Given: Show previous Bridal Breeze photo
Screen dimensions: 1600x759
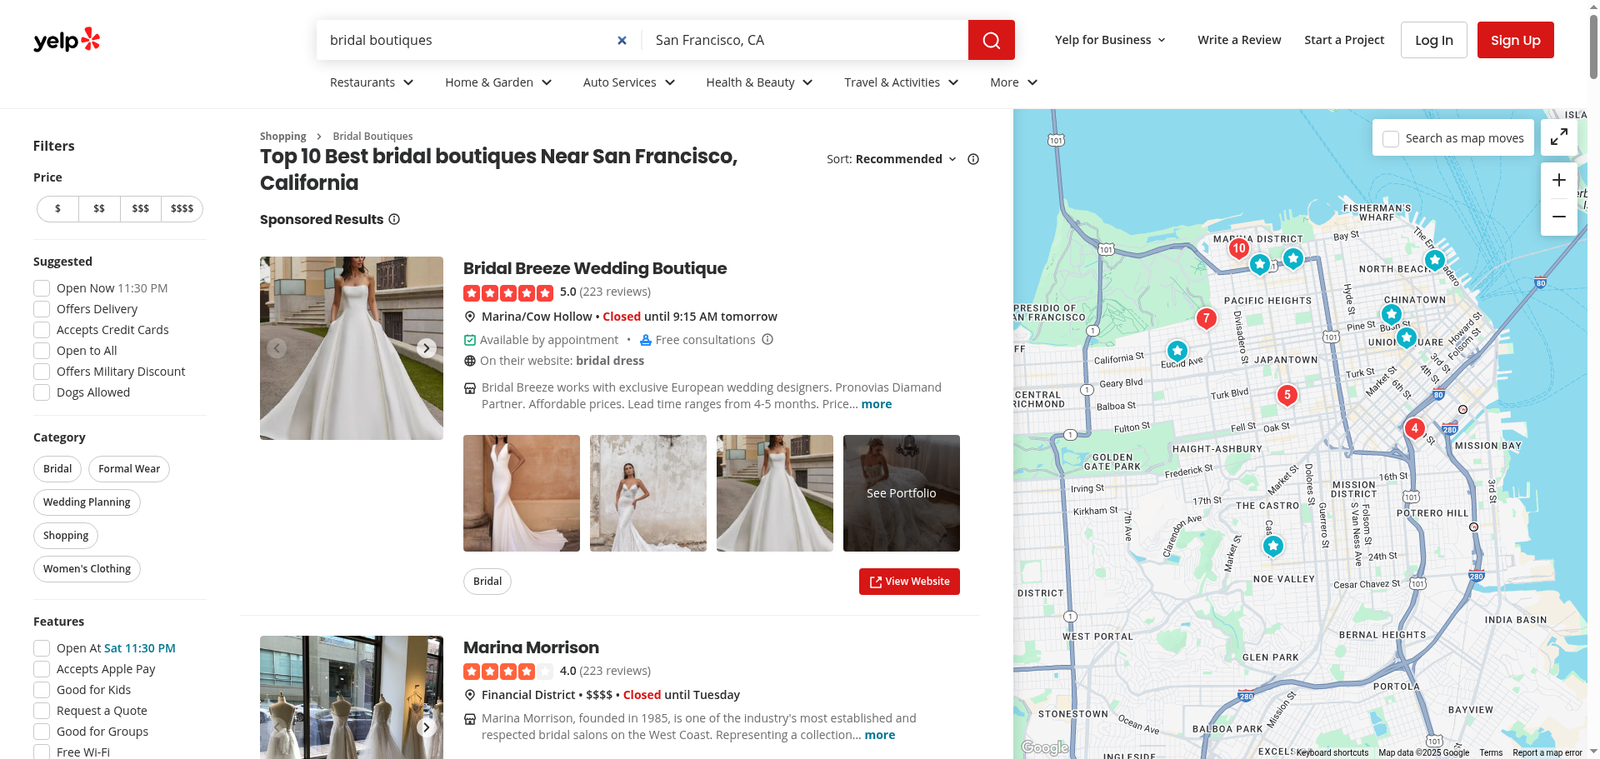Looking at the screenshot, I should click(277, 348).
